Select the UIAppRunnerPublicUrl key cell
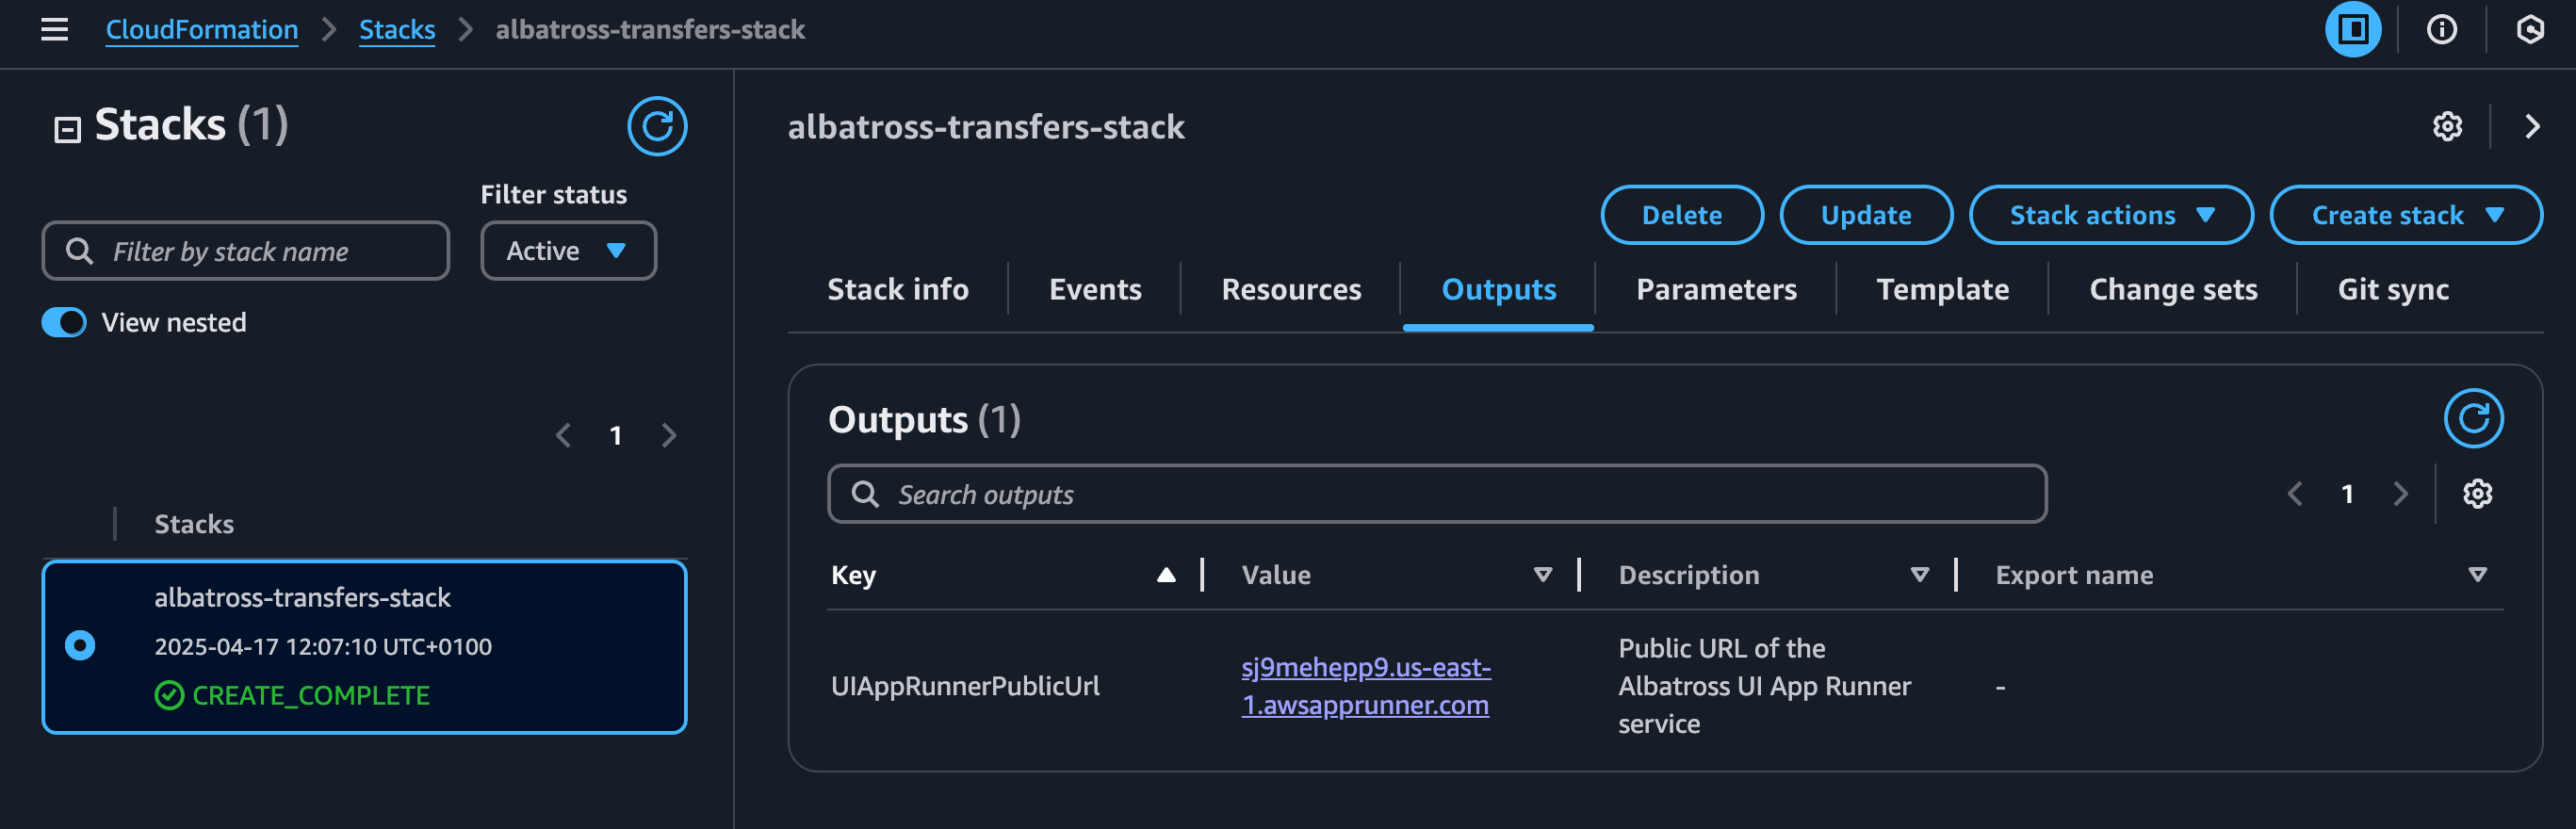This screenshot has height=829, width=2576. [x=964, y=686]
